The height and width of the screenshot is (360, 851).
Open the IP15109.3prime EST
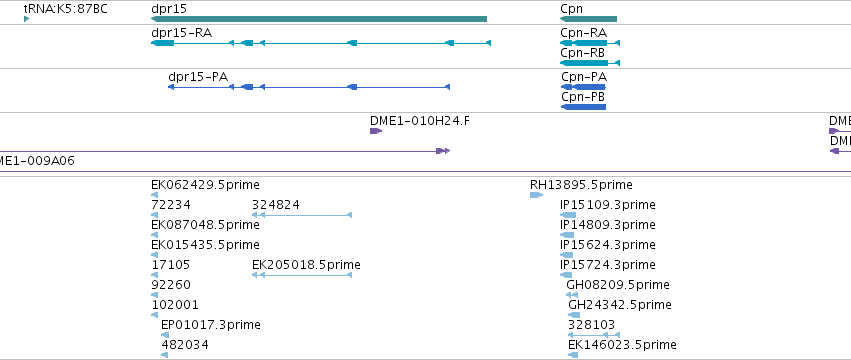click(568, 215)
